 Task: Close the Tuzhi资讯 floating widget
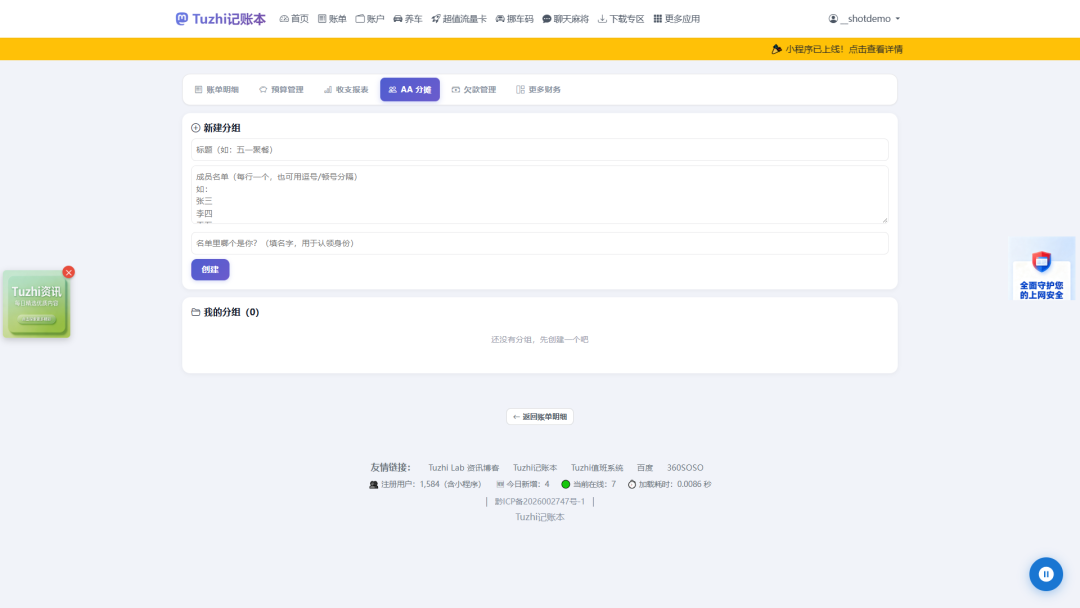pos(68,272)
